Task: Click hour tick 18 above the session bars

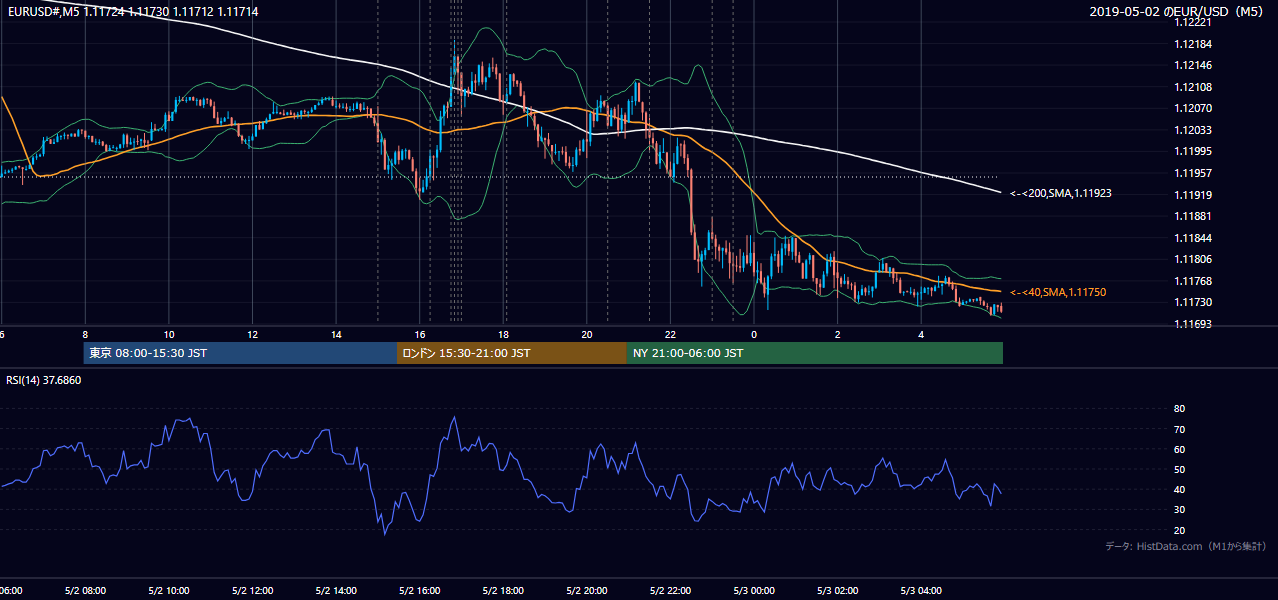Action: click(x=504, y=334)
